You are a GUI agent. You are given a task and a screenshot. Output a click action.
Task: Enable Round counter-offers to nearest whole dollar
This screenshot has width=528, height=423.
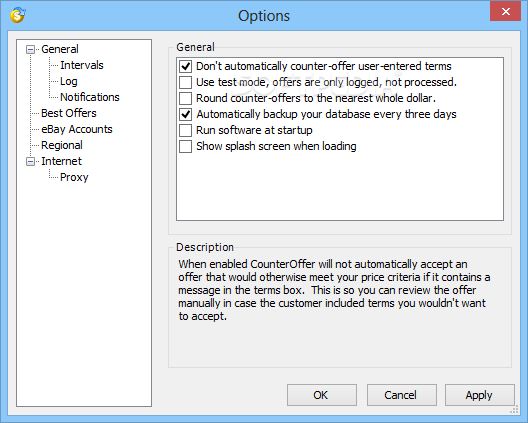coord(186,98)
